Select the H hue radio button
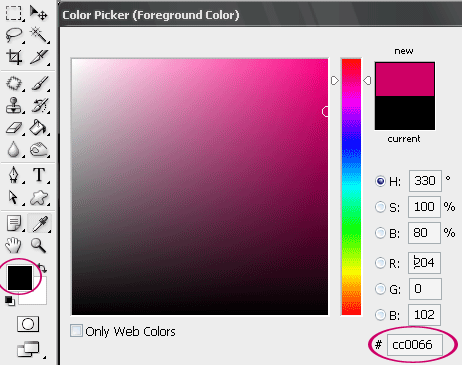Image resolution: width=462 pixels, height=365 pixels. click(380, 181)
